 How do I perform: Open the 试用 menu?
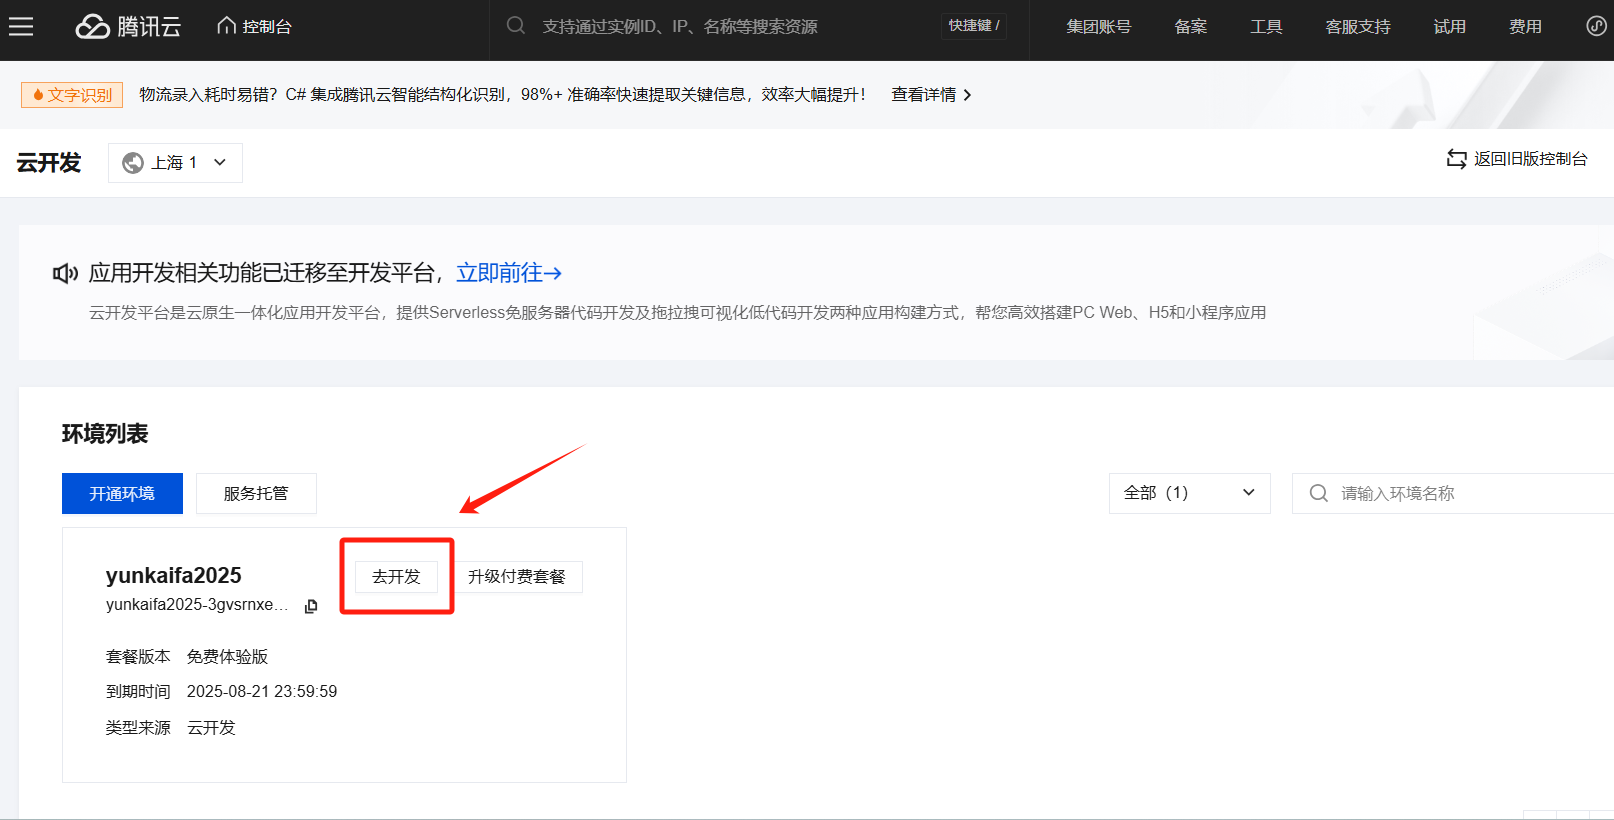(1449, 27)
